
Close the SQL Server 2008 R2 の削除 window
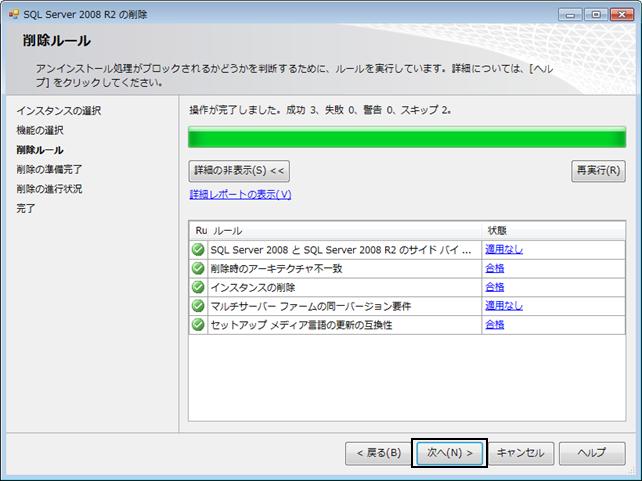[622, 15]
